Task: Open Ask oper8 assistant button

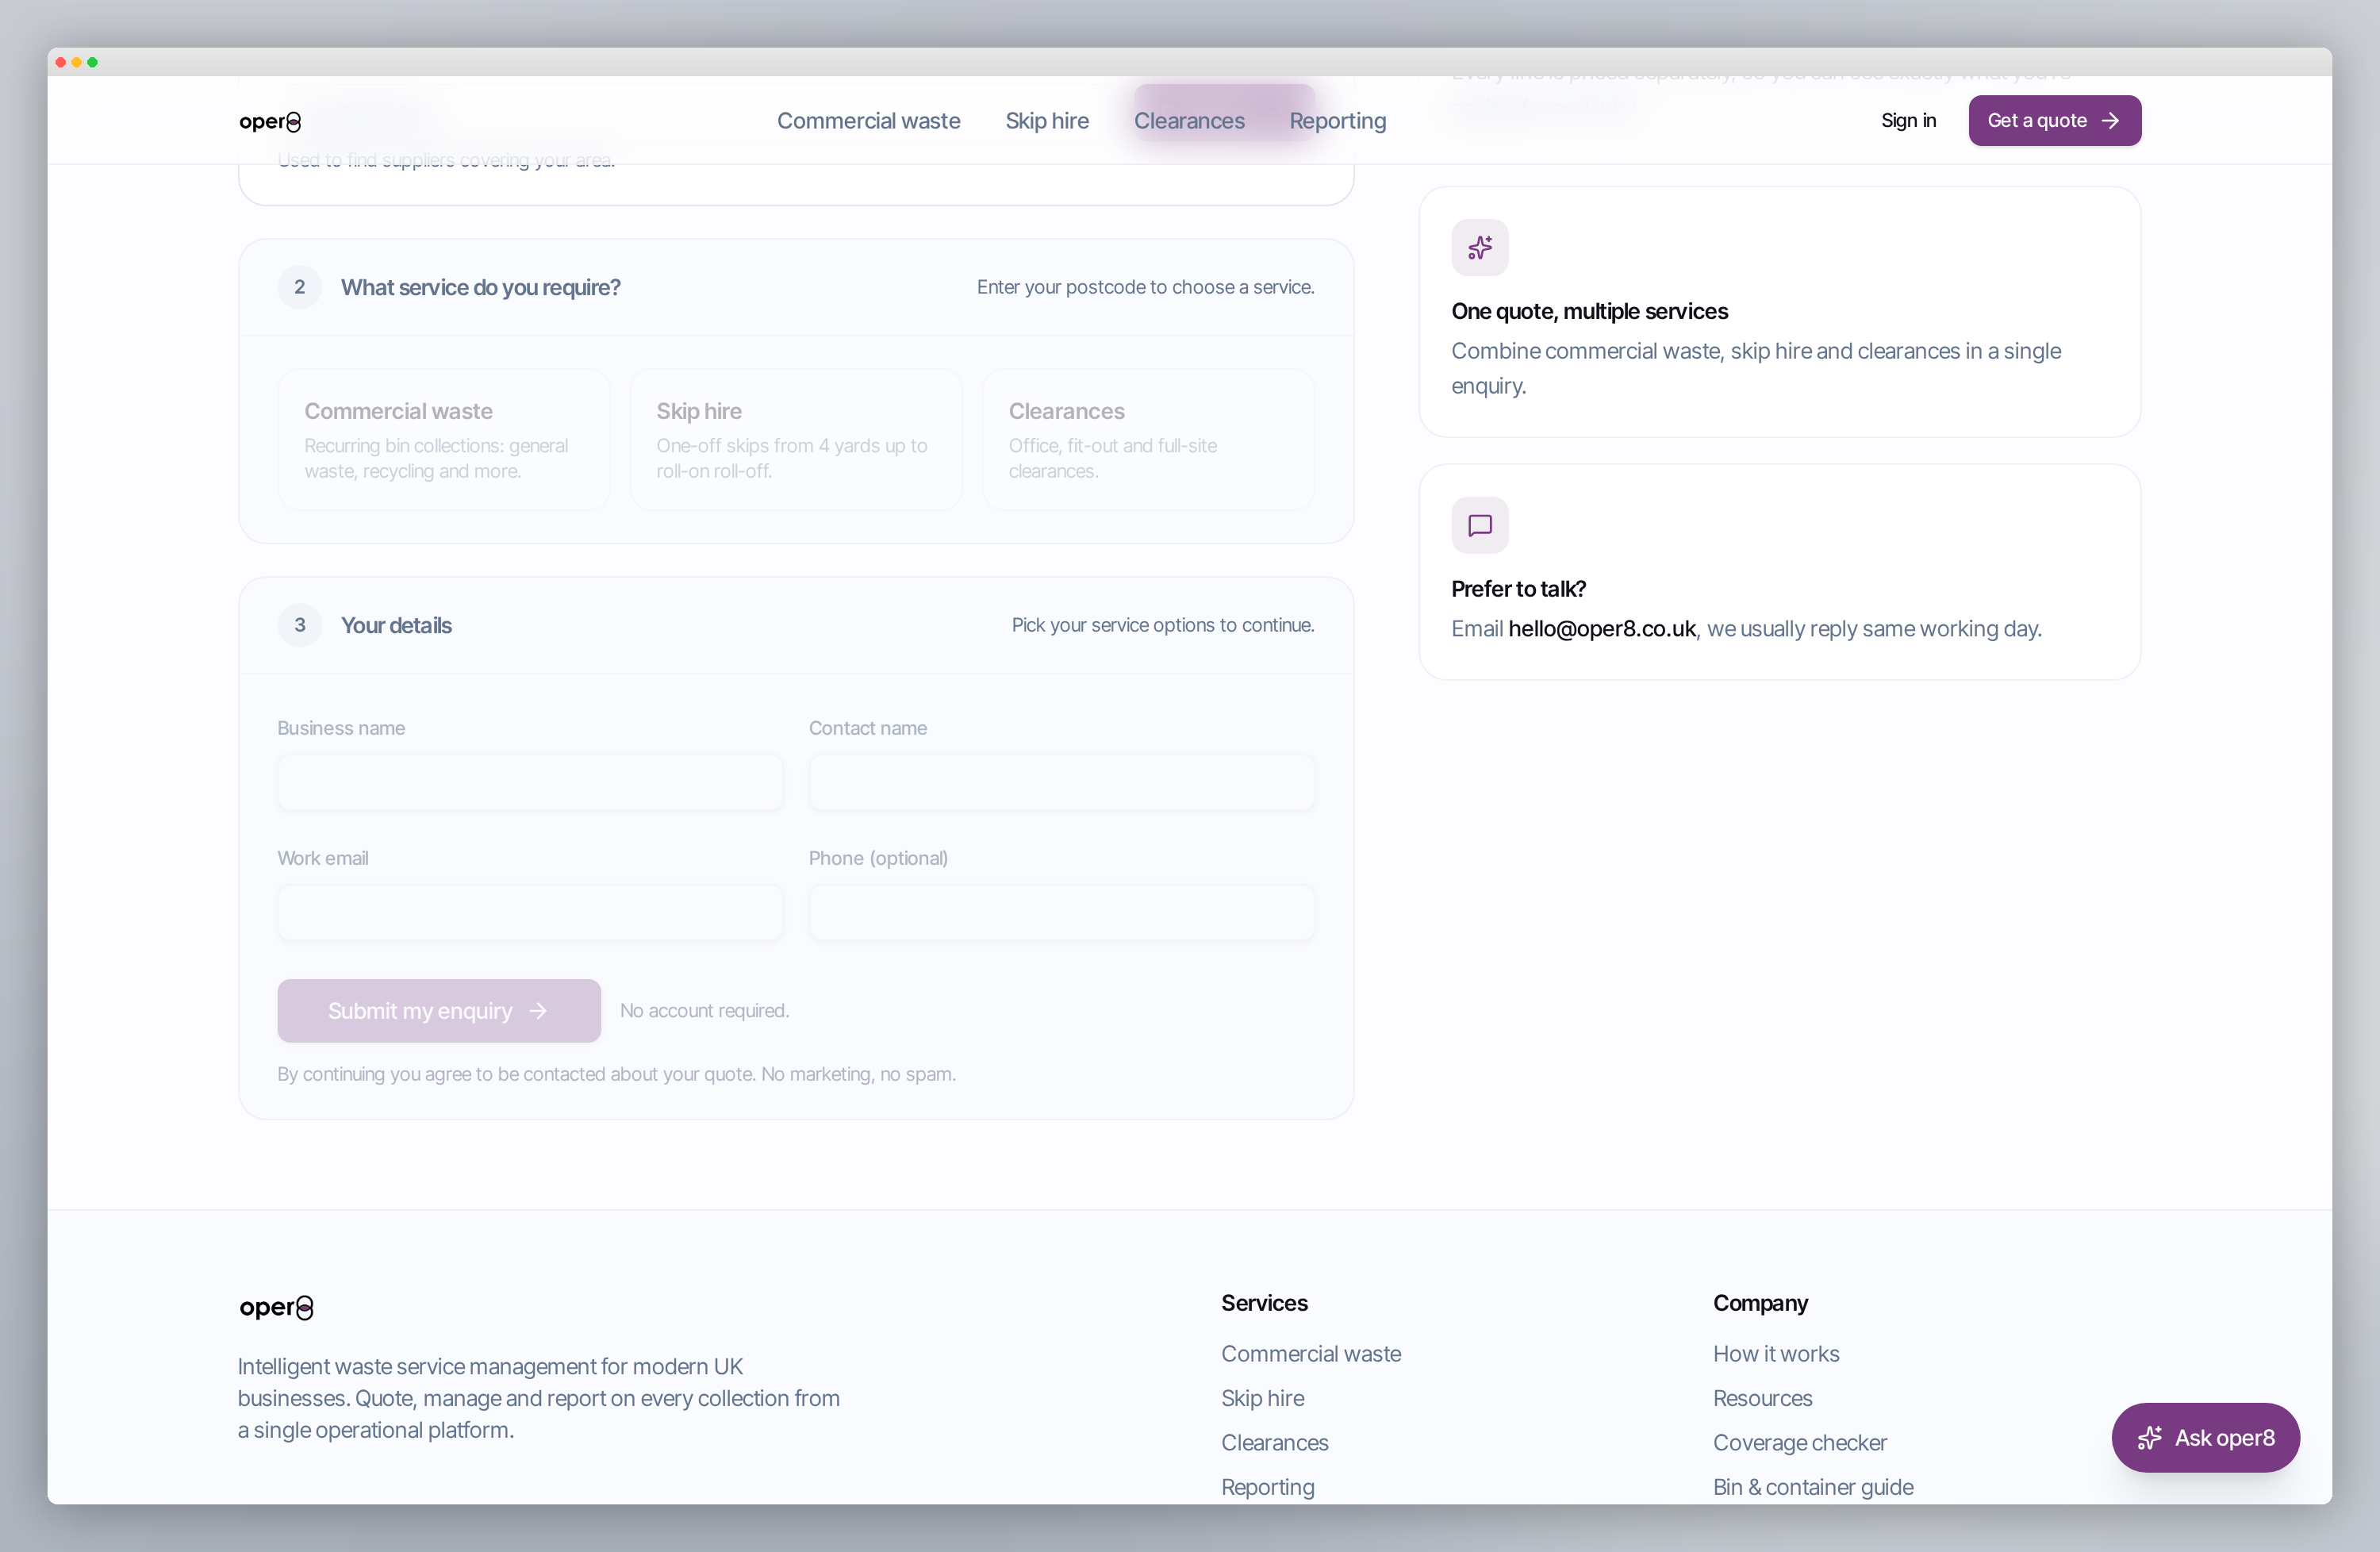Action: pyautogui.click(x=2205, y=1437)
